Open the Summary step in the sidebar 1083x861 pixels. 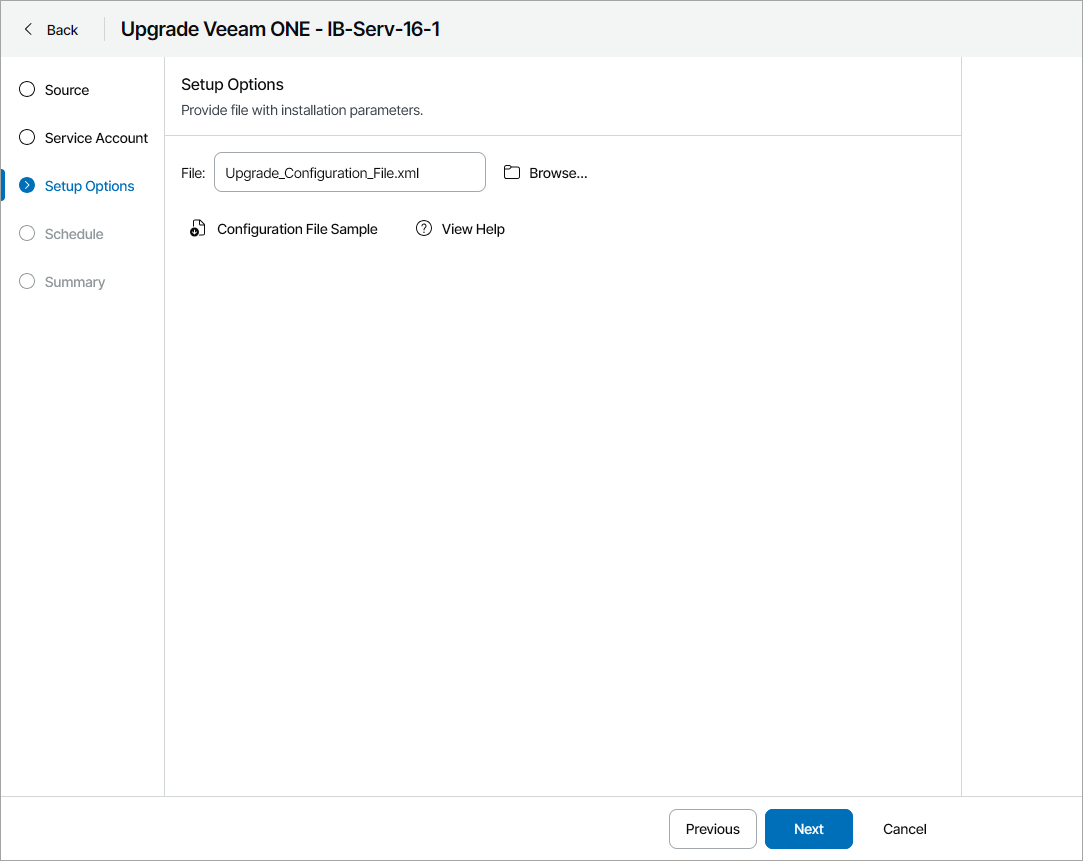[x=73, y=281]
